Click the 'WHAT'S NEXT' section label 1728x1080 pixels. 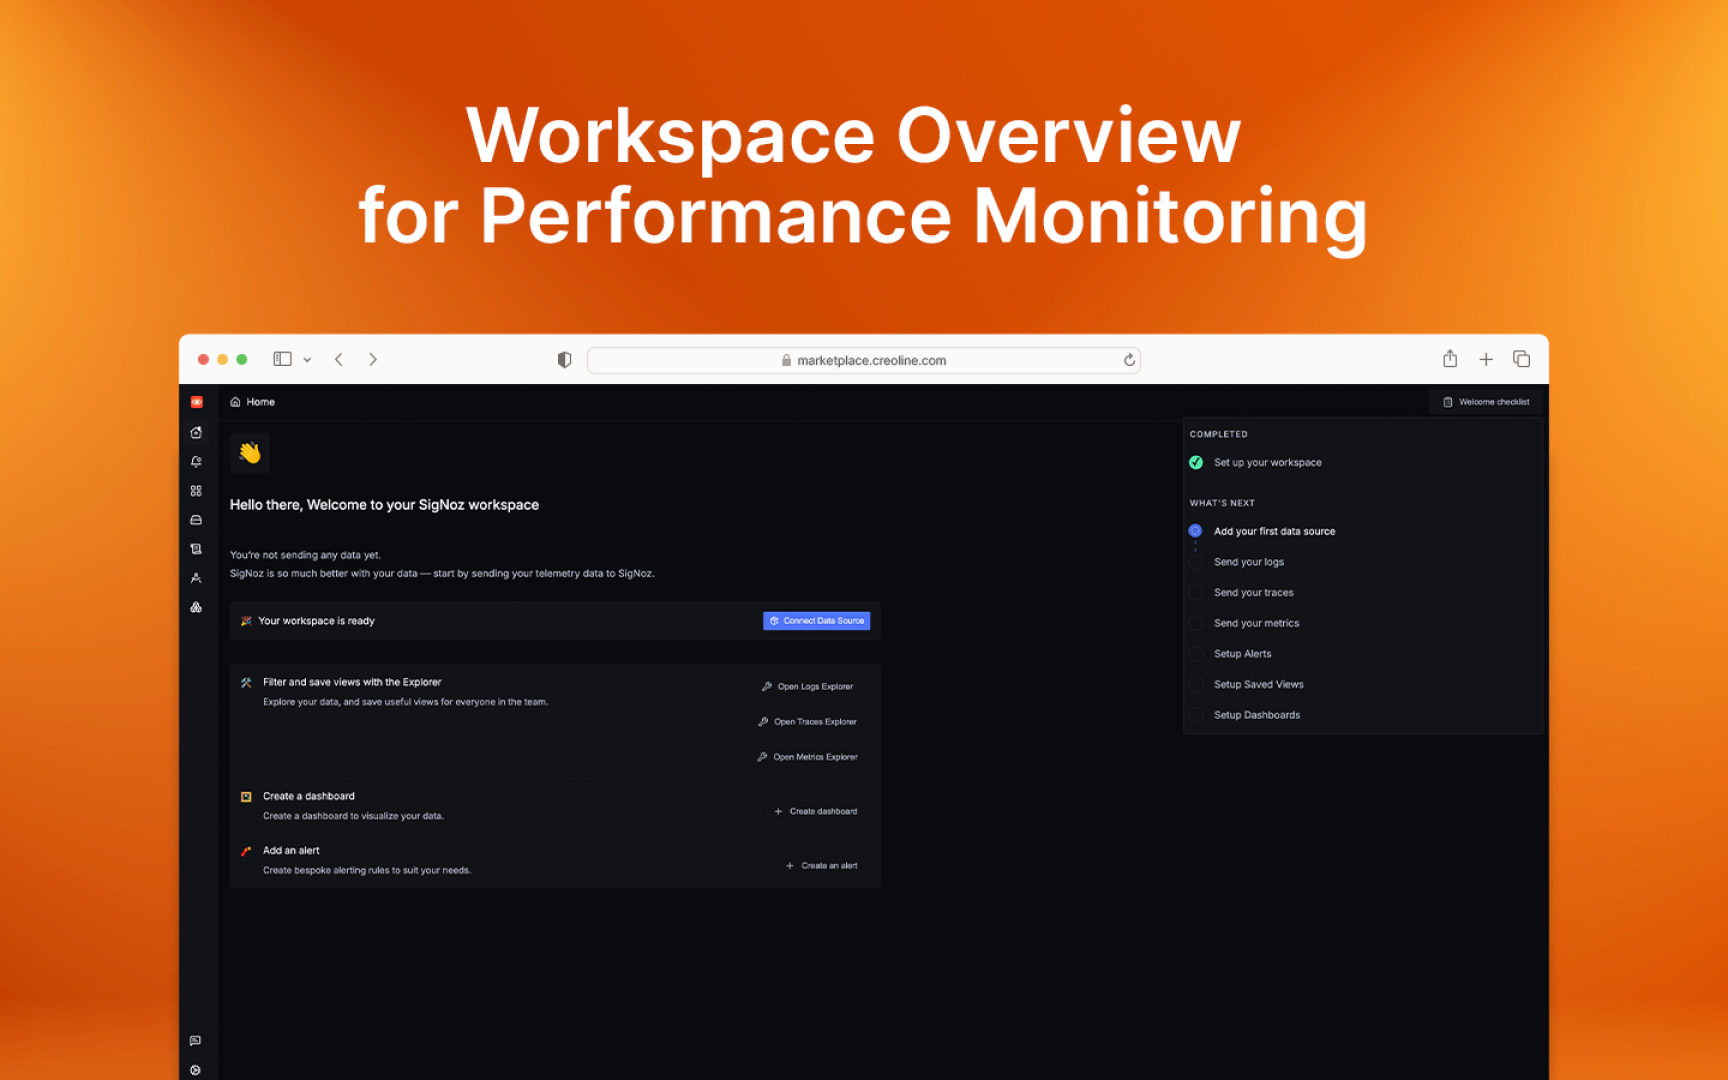tap(1222, 503)
